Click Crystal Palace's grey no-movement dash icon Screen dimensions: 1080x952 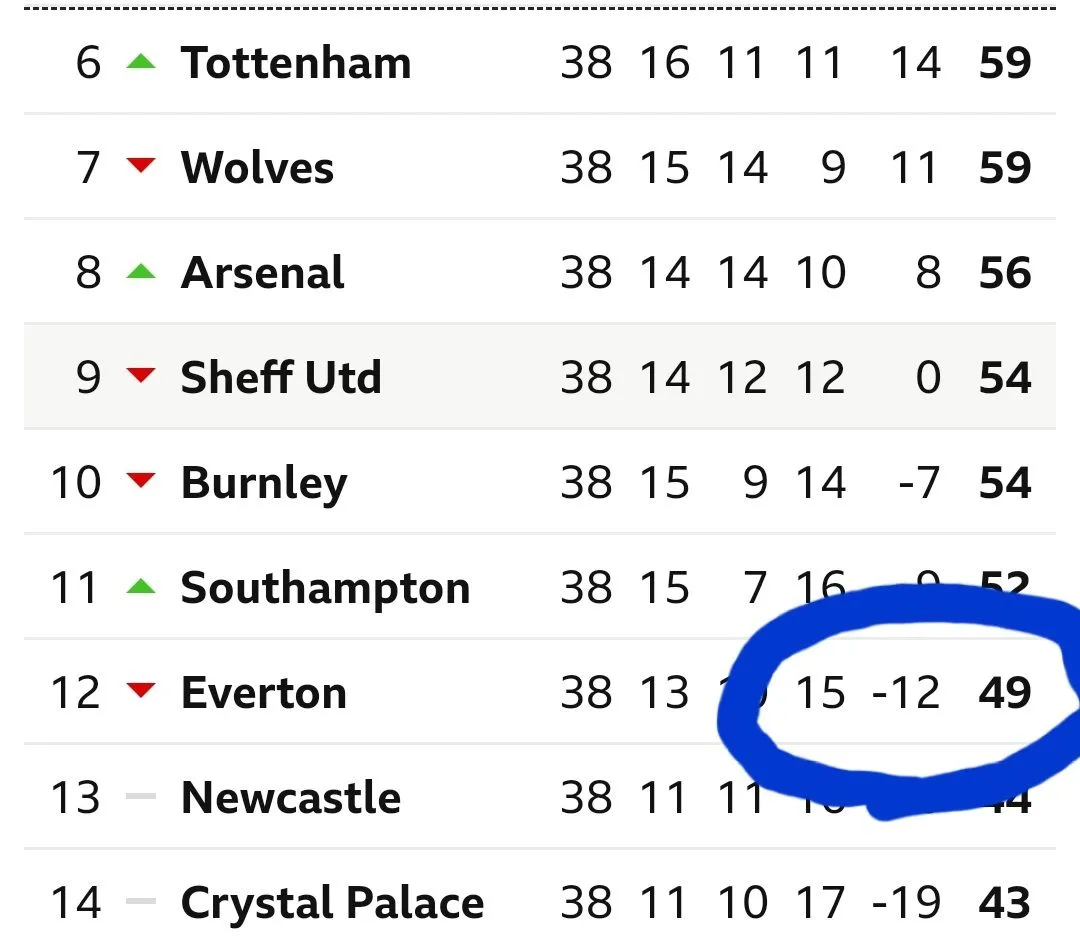pos(142,902)
